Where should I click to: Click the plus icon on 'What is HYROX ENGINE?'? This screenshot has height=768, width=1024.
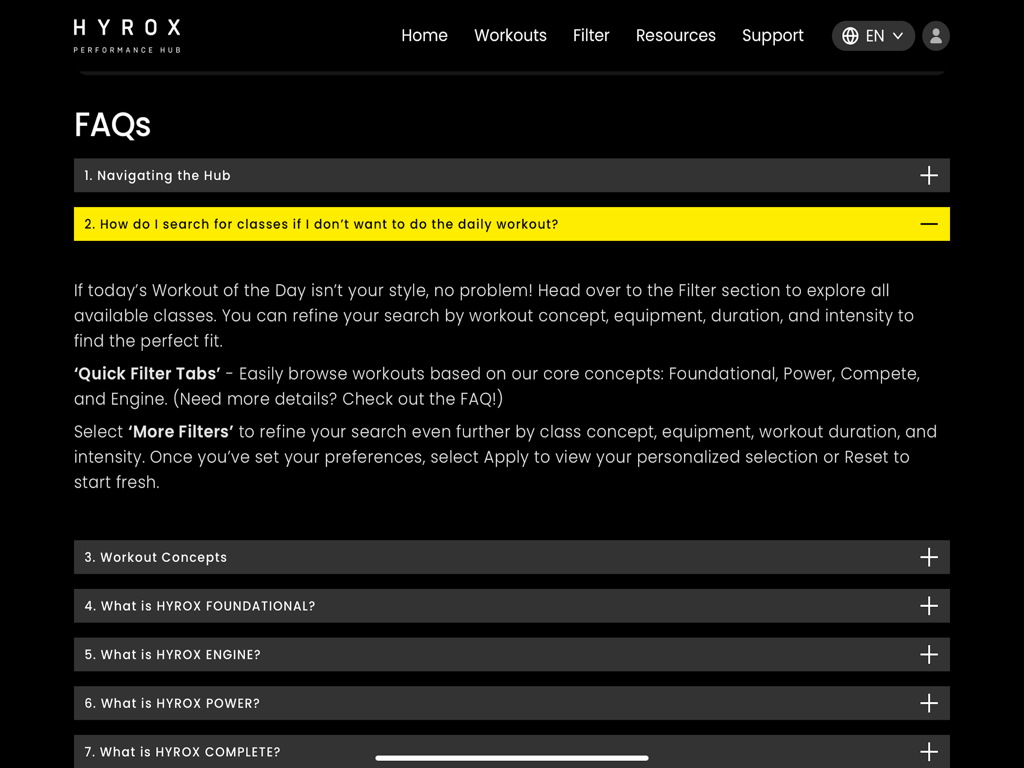pos(929,654)
